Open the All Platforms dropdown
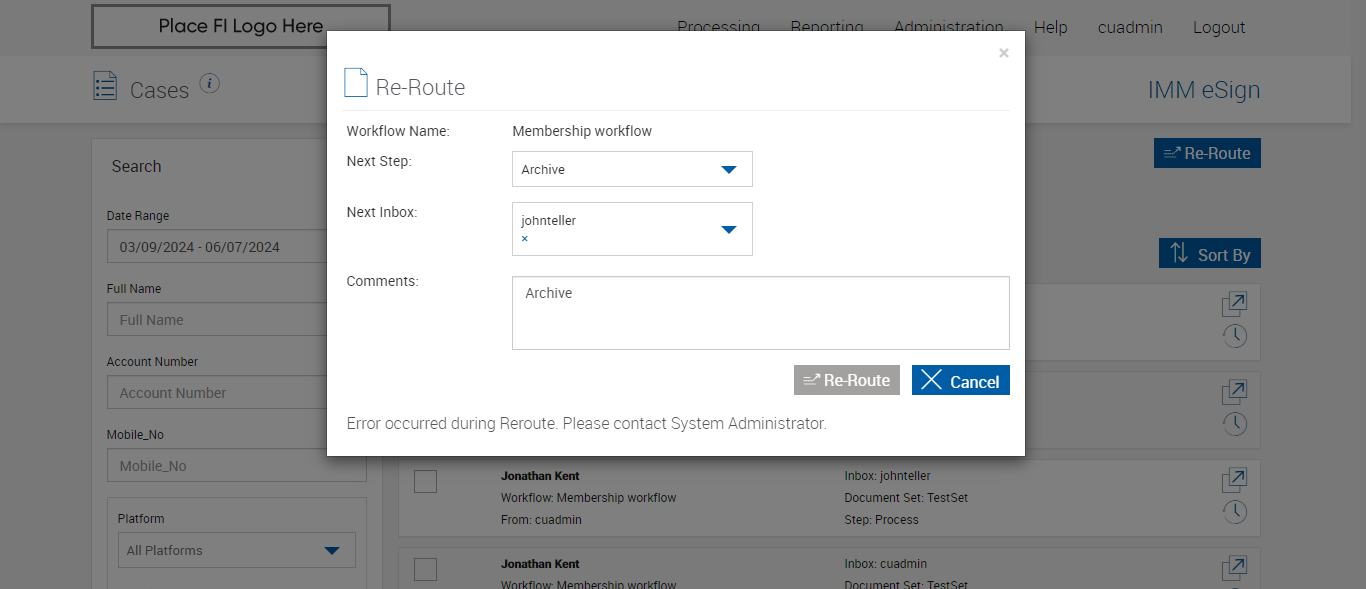Image resolution: width=1366 pixels, height=589 pixels. [x=236, y=550]
